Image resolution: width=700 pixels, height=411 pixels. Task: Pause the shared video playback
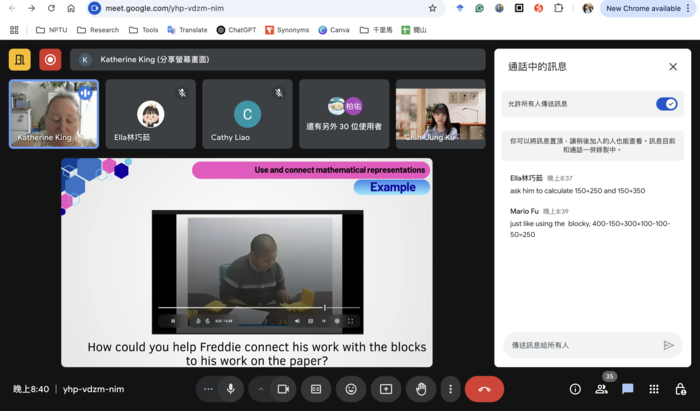pos(173,321)
